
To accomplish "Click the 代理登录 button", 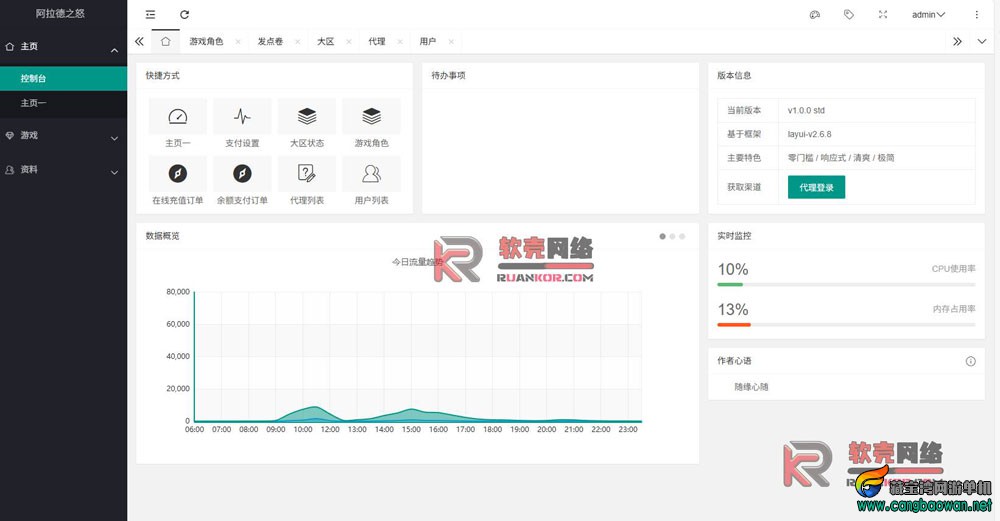I will pos(816,187).
